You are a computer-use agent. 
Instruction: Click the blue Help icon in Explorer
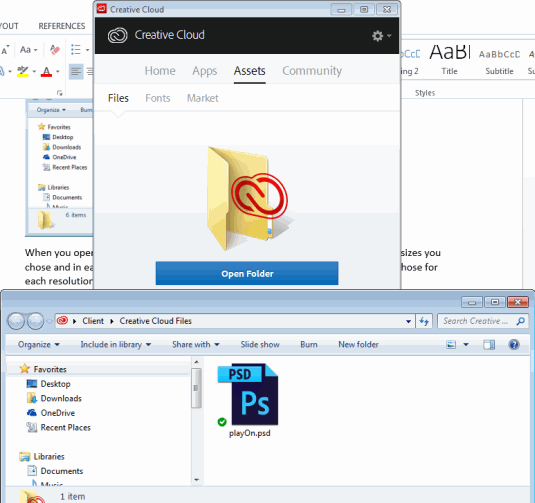(514, 345)
